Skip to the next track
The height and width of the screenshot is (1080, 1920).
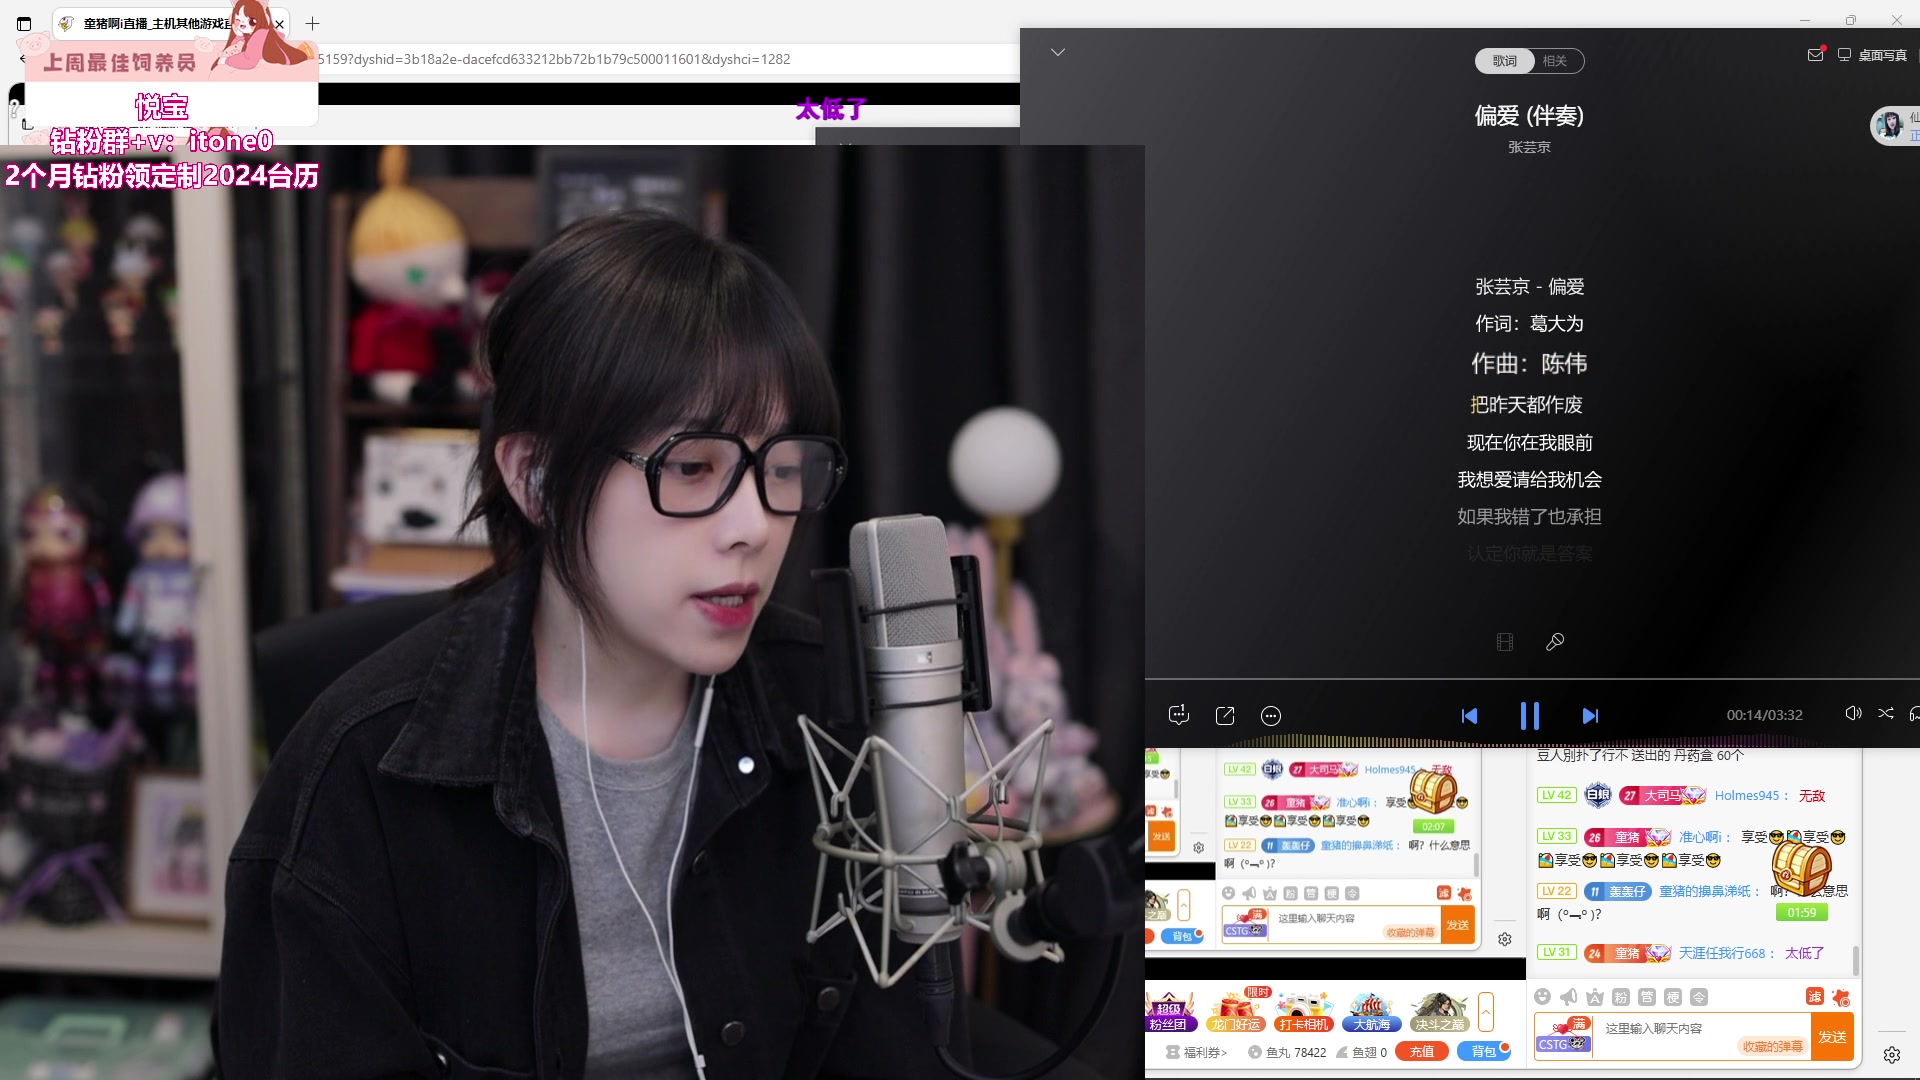(x=1590, y=716)
